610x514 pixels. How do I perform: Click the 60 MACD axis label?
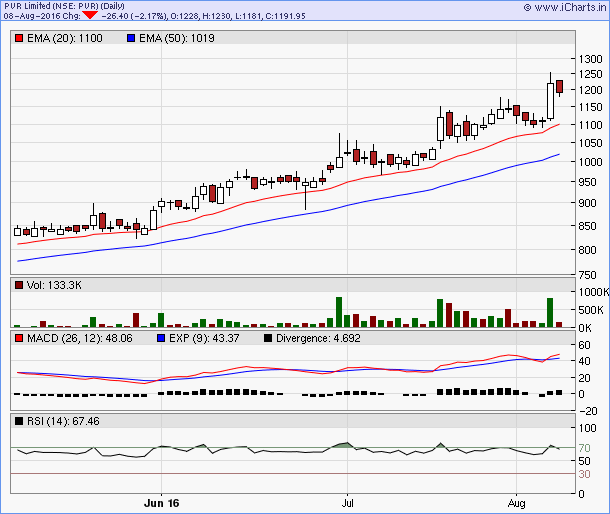[x=584, y=345]
